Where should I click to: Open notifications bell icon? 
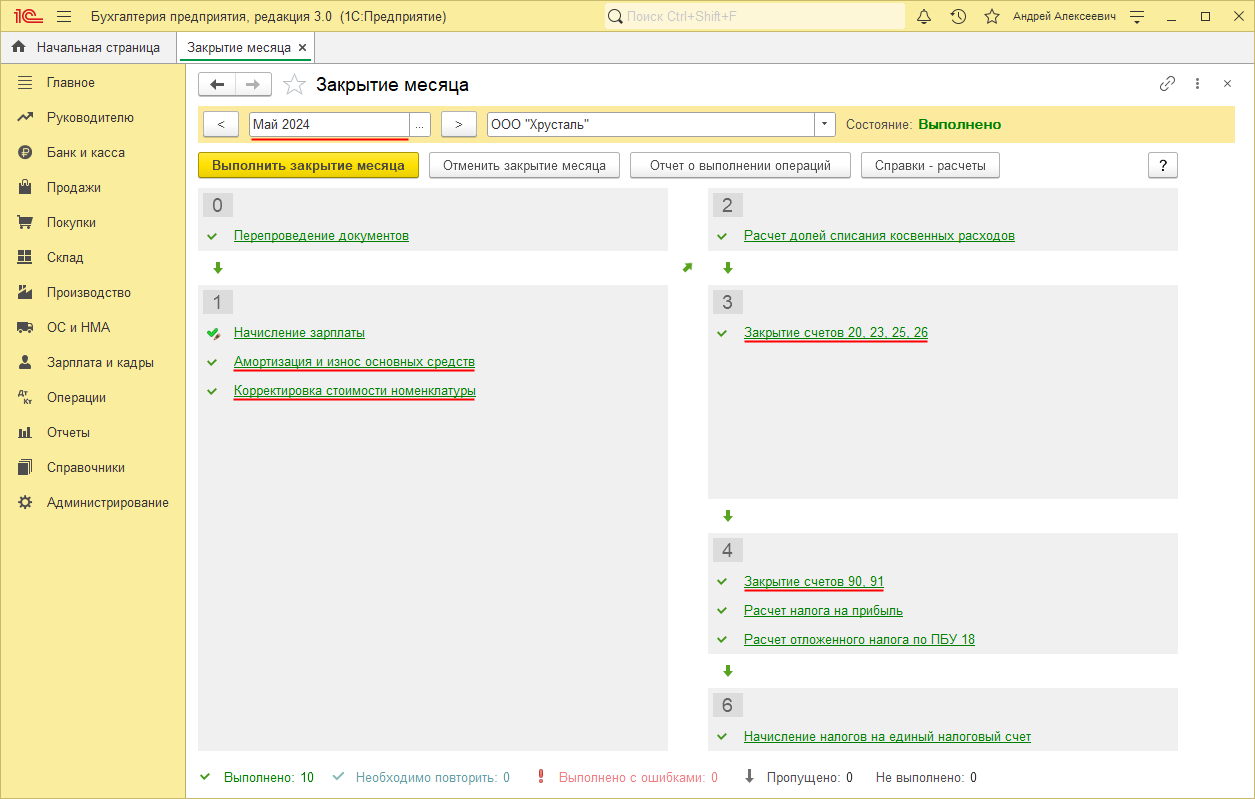(x=924, y=17)
